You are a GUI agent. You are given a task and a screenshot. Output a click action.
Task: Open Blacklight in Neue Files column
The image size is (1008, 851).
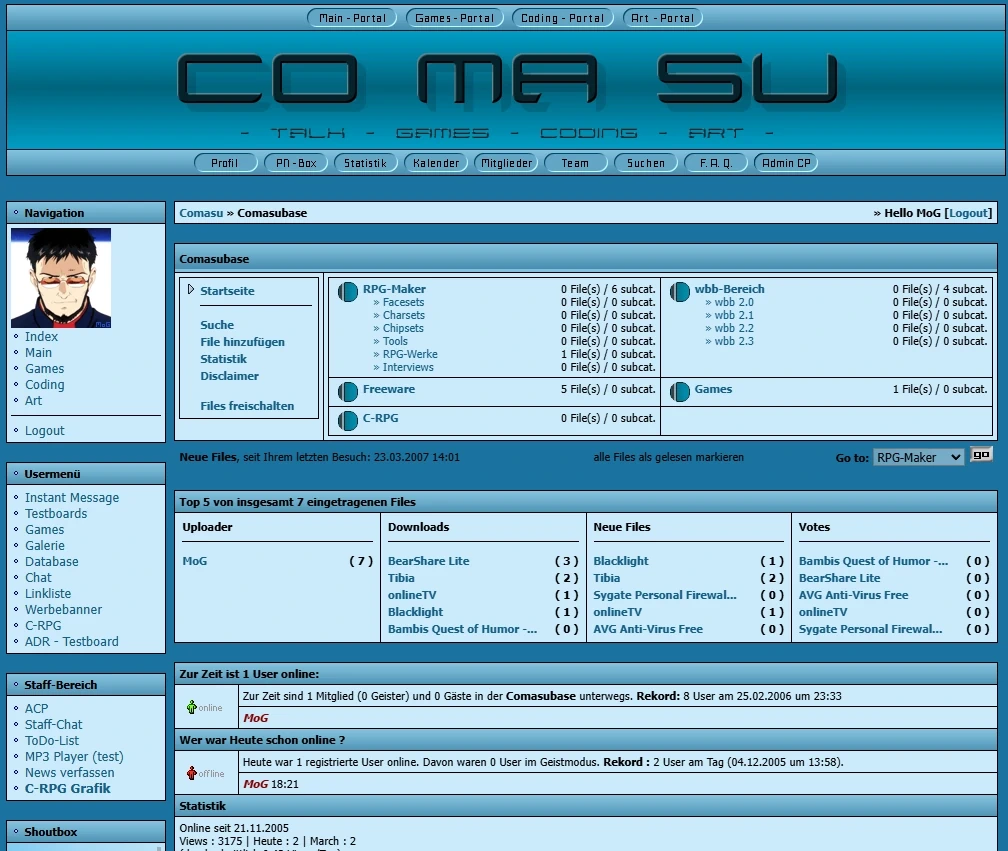click(x=621, y=561)
